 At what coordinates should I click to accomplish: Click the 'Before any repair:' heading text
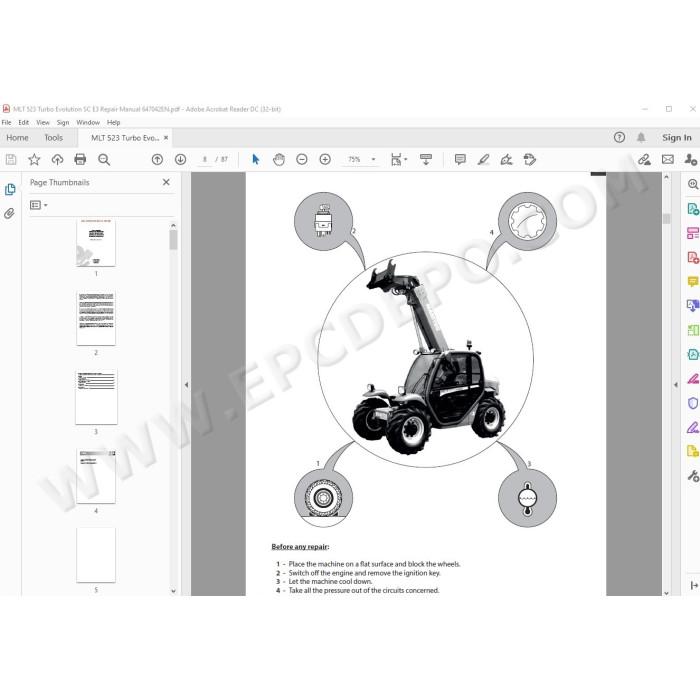(x=300, y=547)
